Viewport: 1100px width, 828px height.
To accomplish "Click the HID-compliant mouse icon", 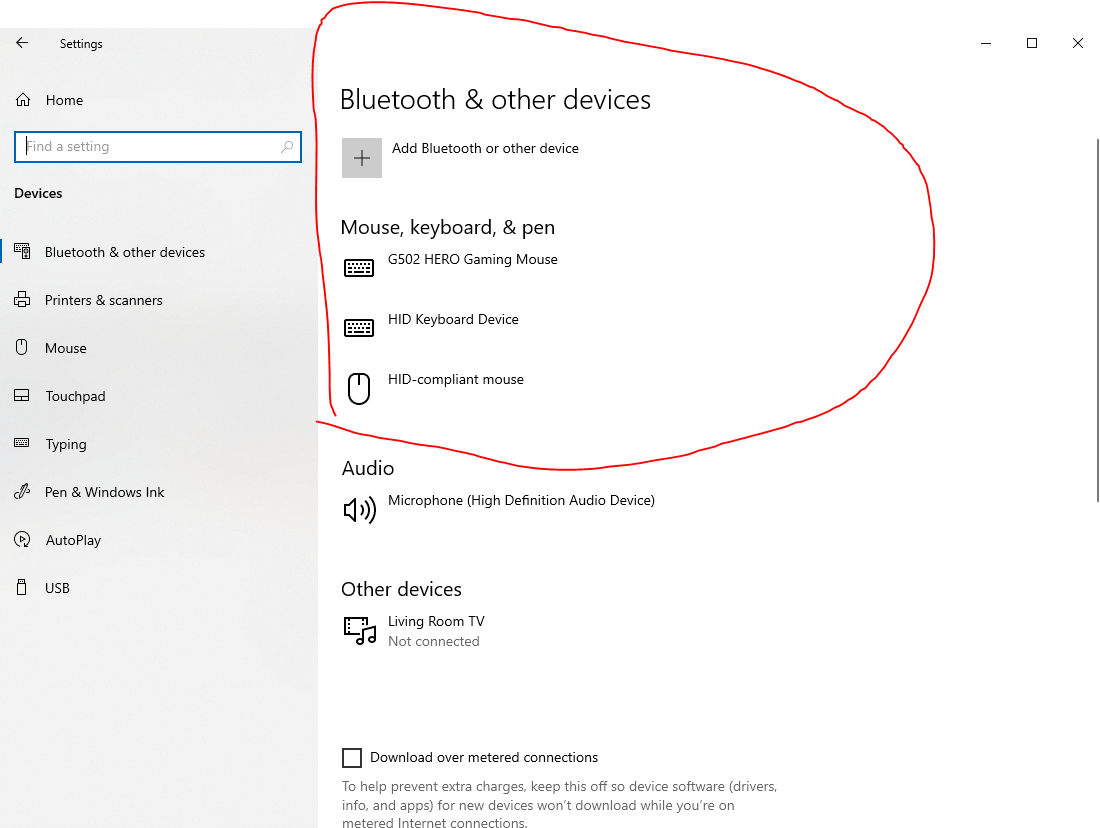I will click(359, 389).
